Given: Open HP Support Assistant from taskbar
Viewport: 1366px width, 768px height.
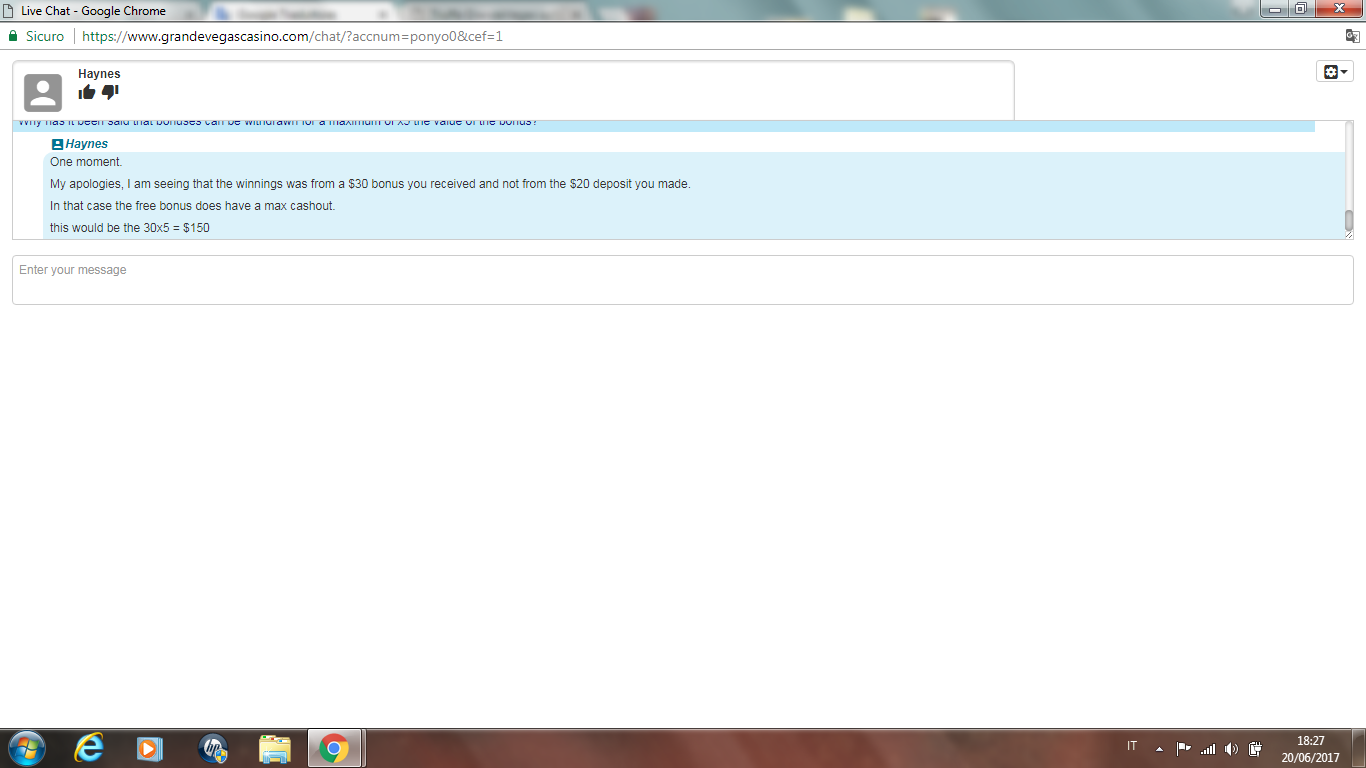Looking at the screenshot, I should click(213, 748).
